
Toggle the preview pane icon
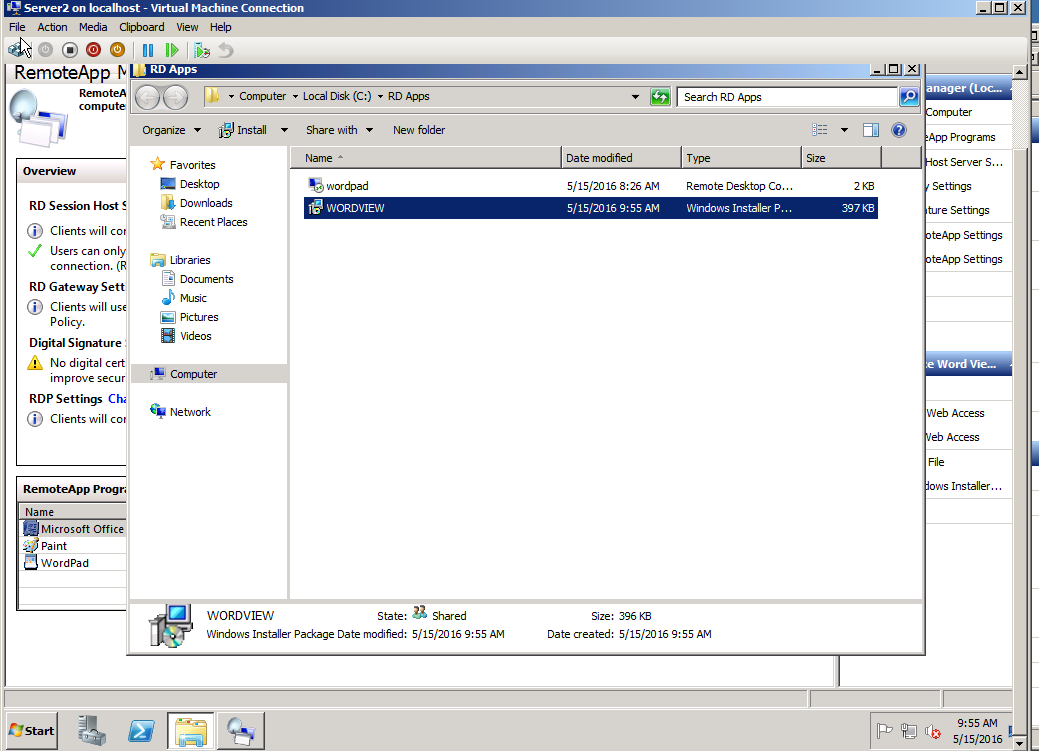point(871,130)
